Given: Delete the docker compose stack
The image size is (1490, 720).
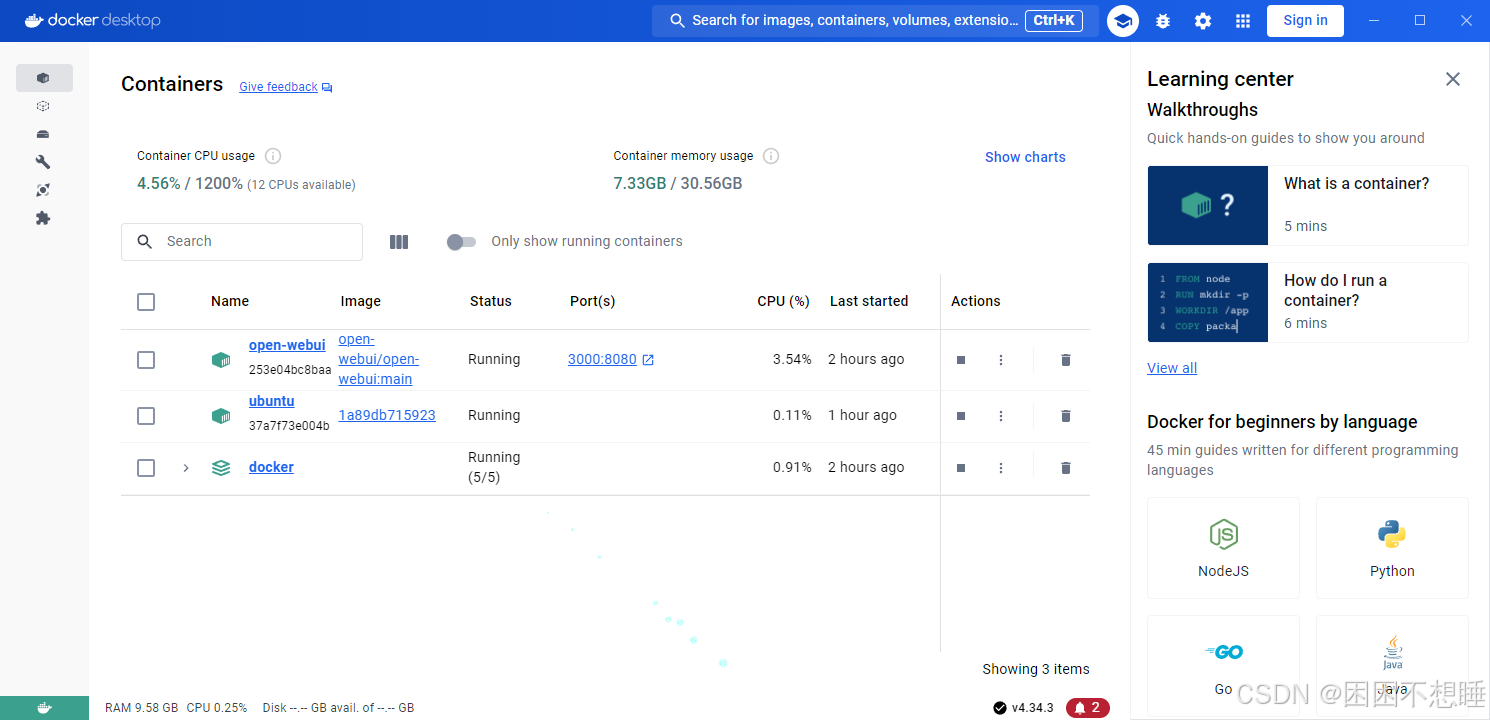Looking at the screenshot, I should pyautogui.click(x=1066, y=468).
